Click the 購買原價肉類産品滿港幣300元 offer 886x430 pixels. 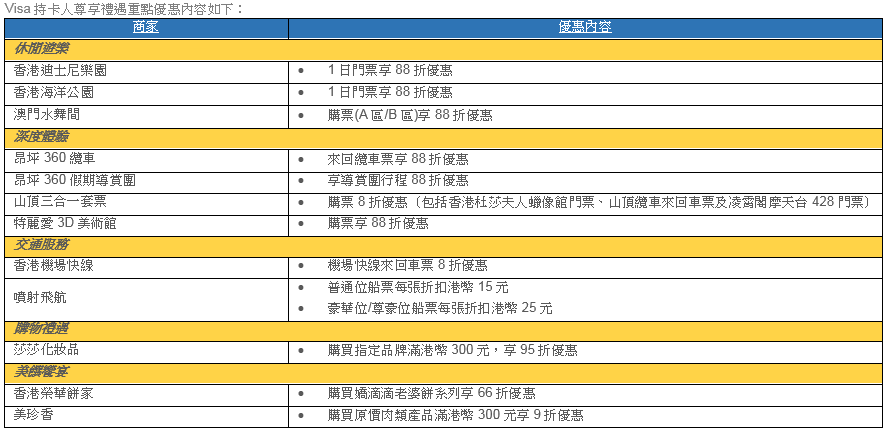point(455,416)
